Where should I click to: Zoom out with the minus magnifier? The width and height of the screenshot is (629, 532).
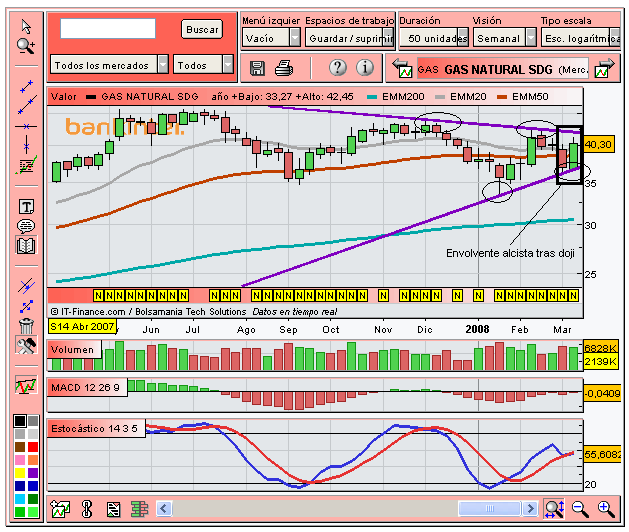point(580,509)
